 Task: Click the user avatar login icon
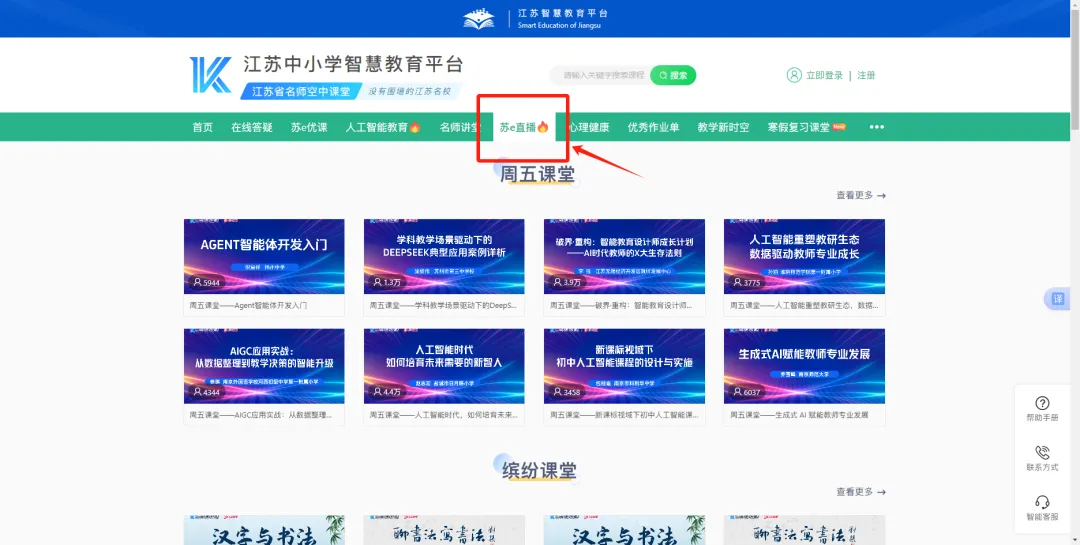pos(794,75)
